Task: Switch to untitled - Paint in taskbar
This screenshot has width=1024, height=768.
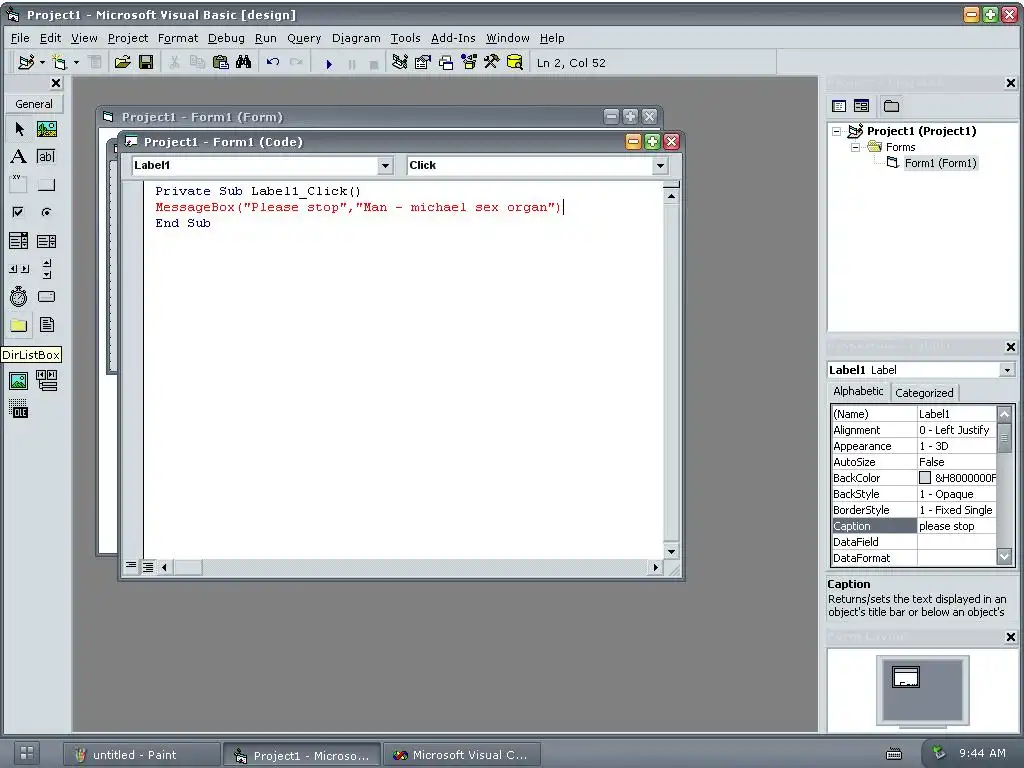Action: [142, 755]
